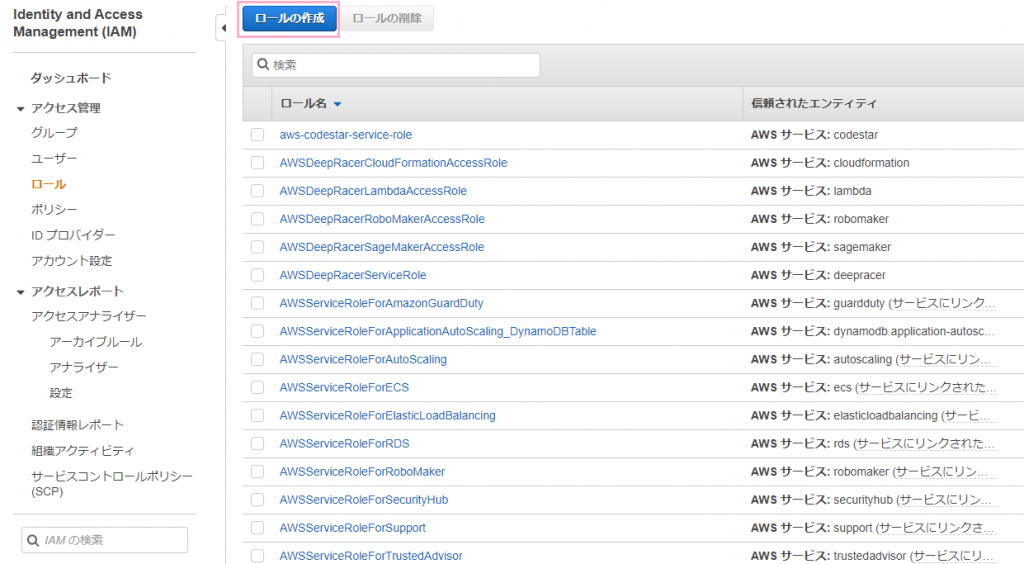Click the magnifier icon in role search

pos(263,64)
